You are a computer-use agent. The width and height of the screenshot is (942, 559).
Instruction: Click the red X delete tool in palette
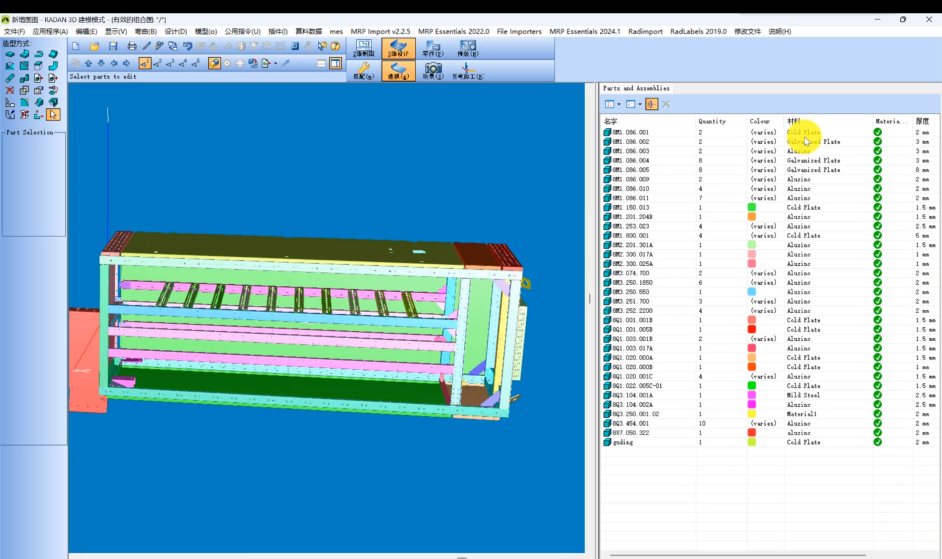click(10, 90)
